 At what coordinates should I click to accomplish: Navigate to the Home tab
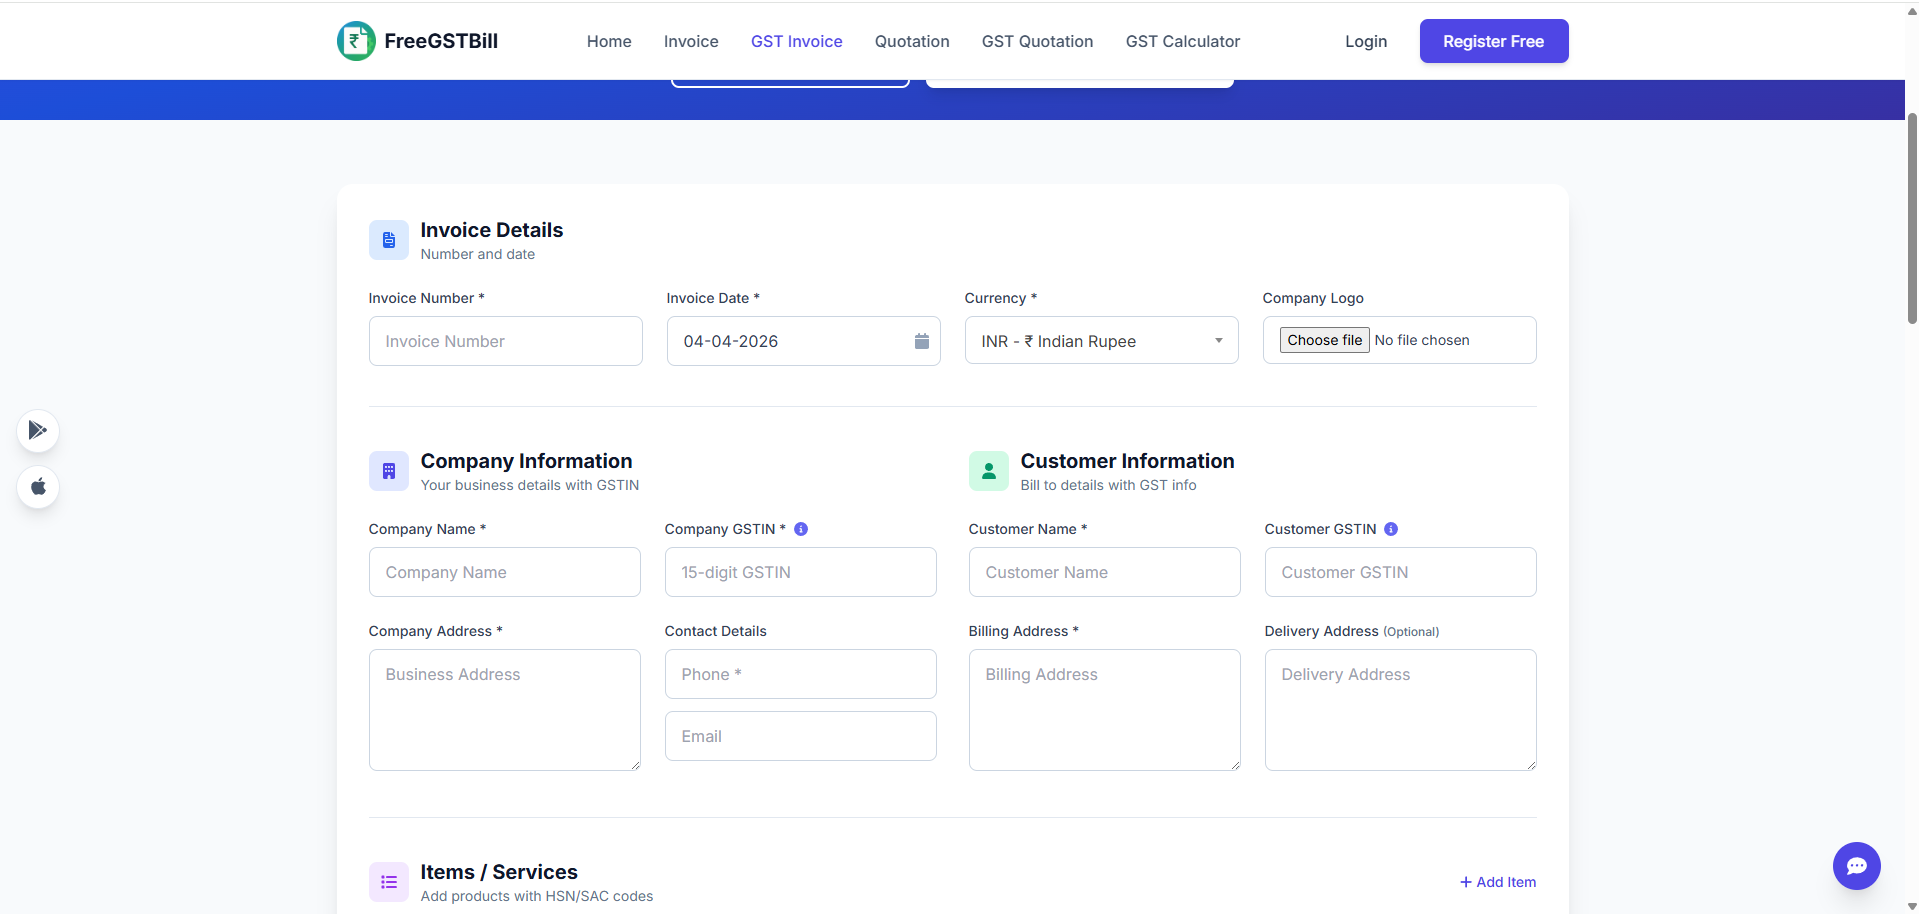pyautogui.click(x=608, y=41)
